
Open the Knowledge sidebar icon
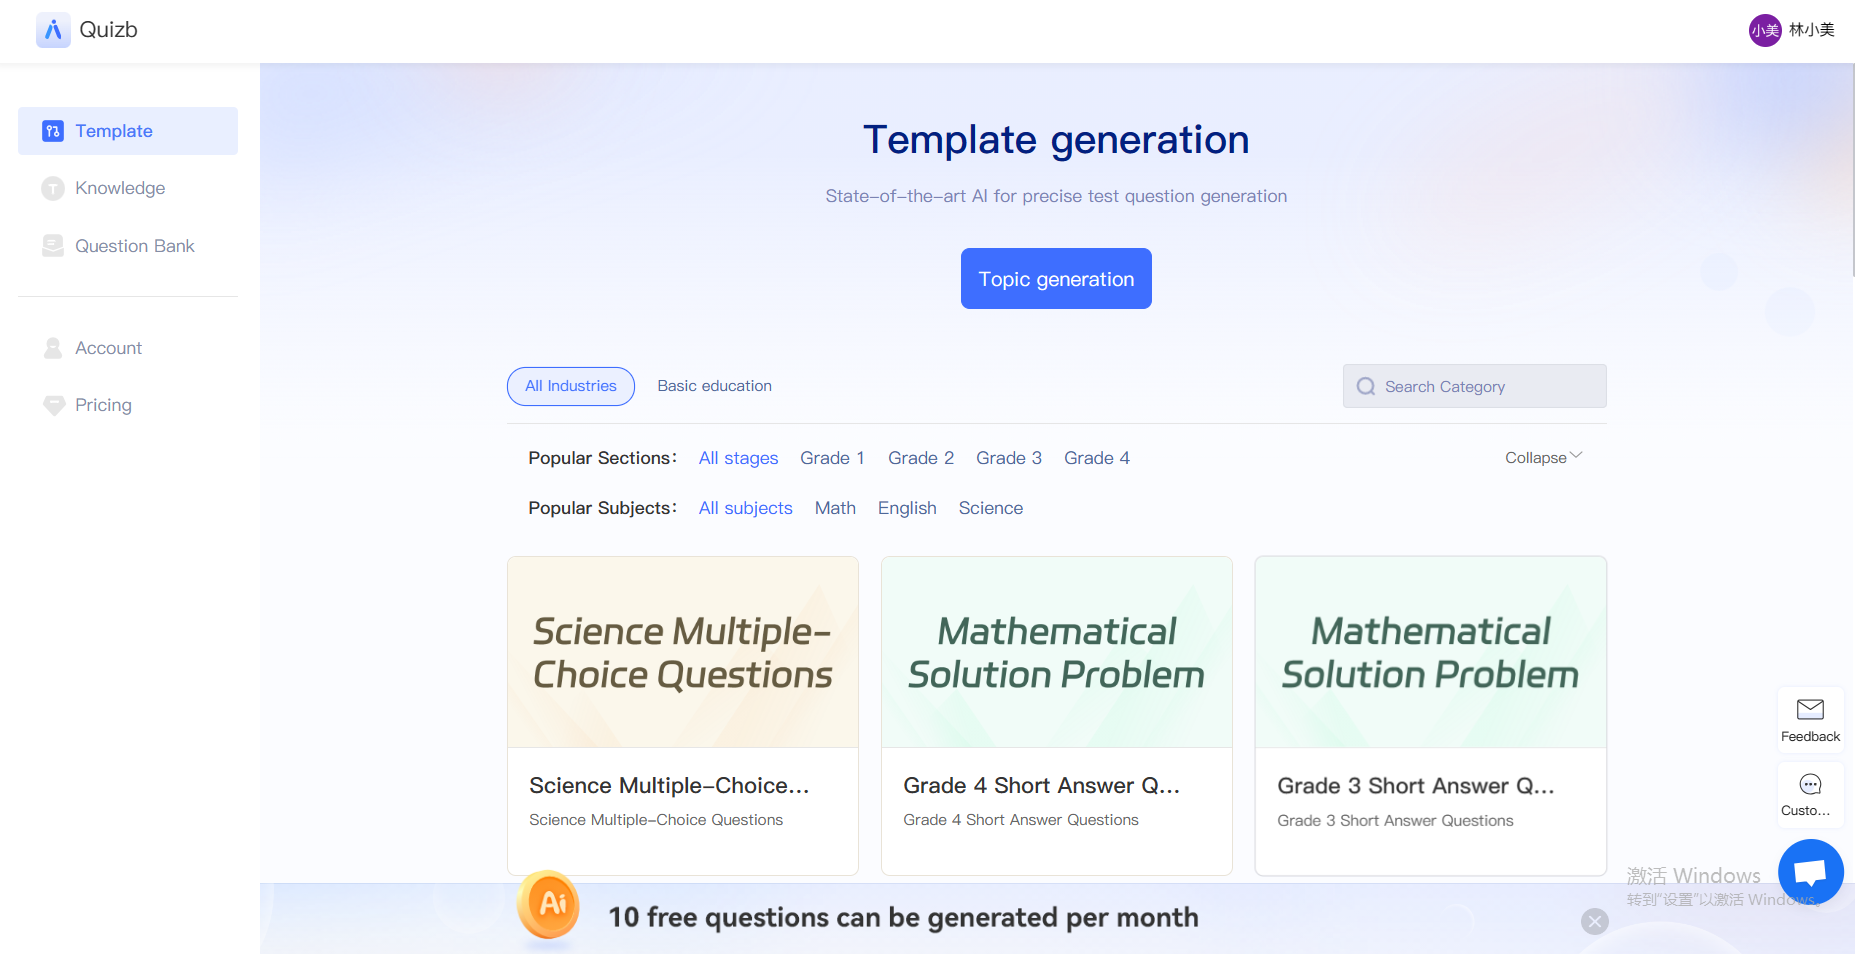(53, 188)
